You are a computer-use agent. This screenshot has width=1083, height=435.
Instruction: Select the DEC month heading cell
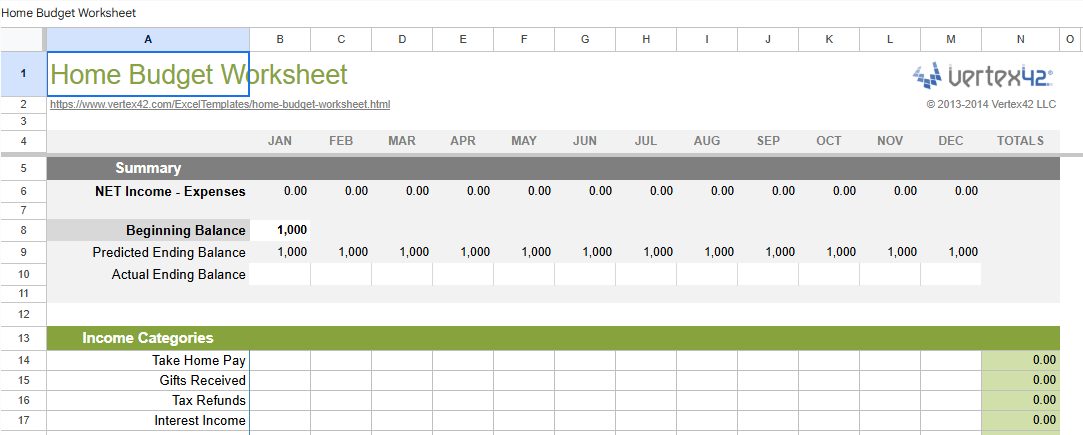[x=951, y=141]
